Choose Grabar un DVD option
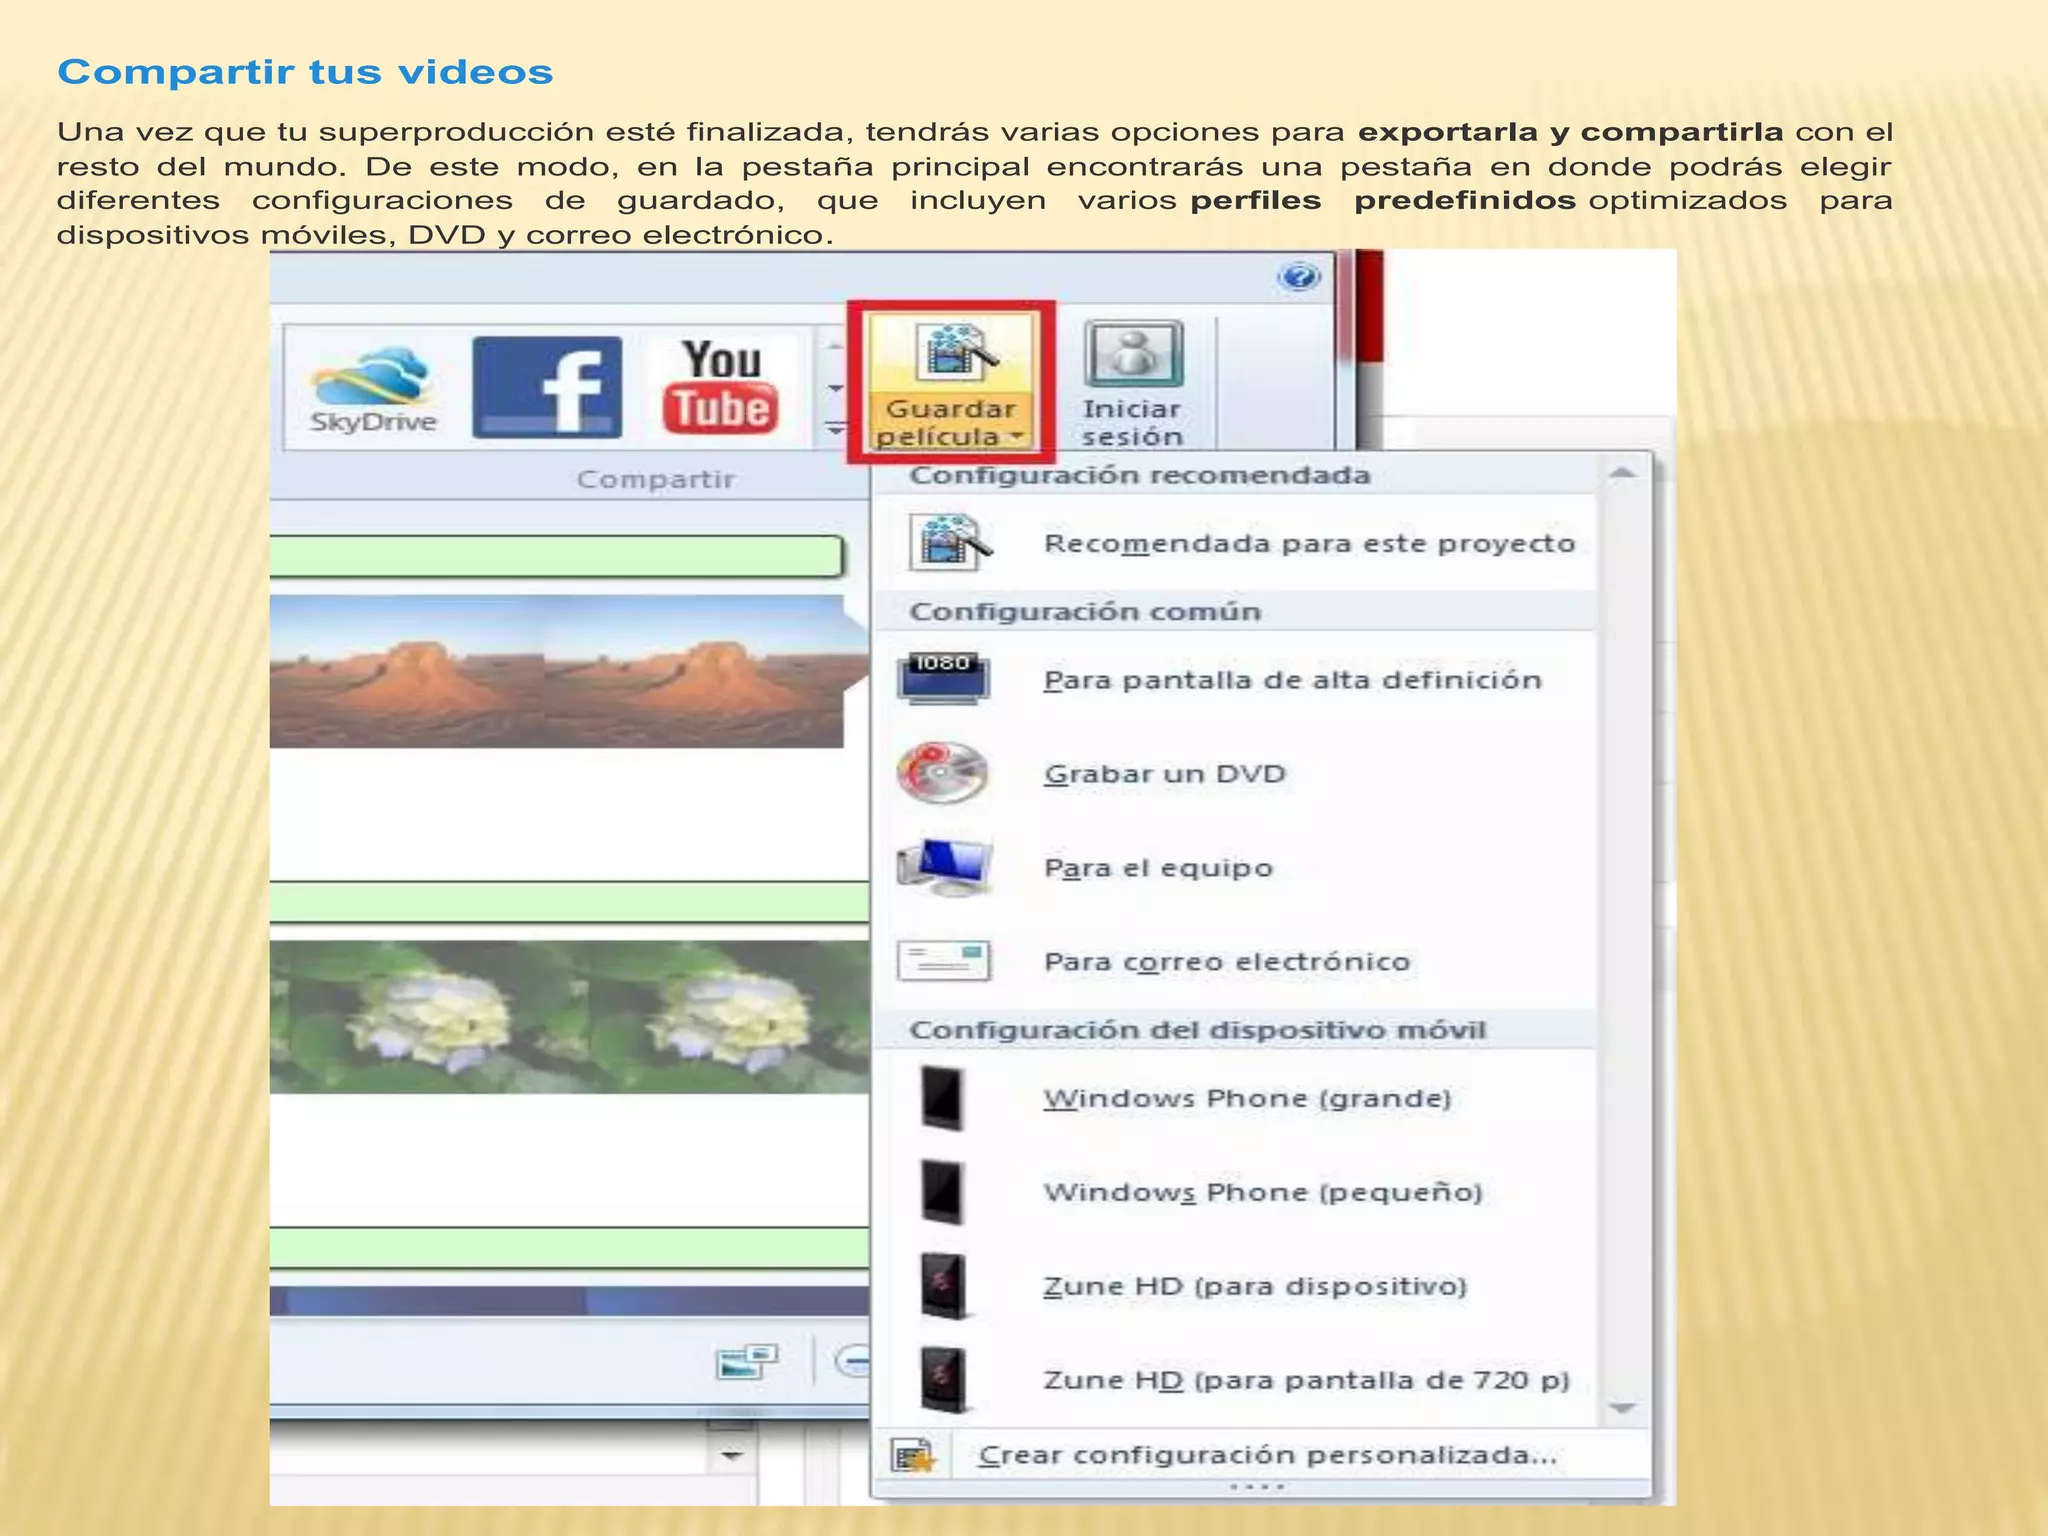 [1234, 774]
